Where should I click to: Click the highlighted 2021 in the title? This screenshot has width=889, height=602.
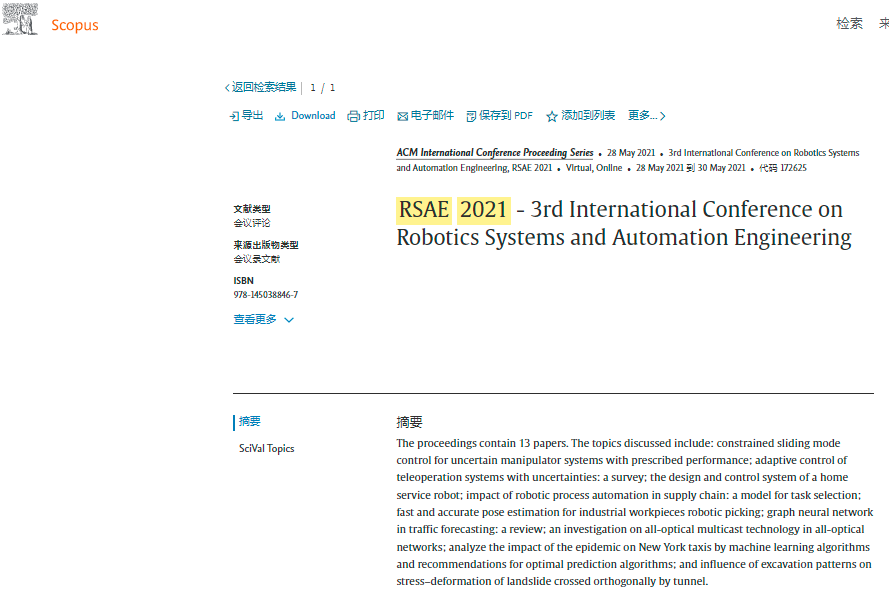484,210
